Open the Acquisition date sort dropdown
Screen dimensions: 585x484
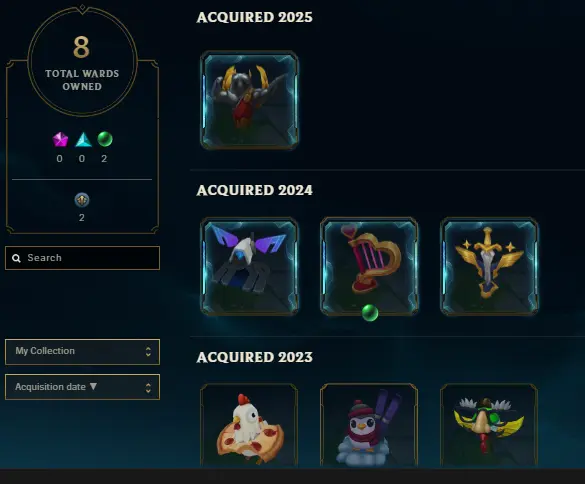82,387
